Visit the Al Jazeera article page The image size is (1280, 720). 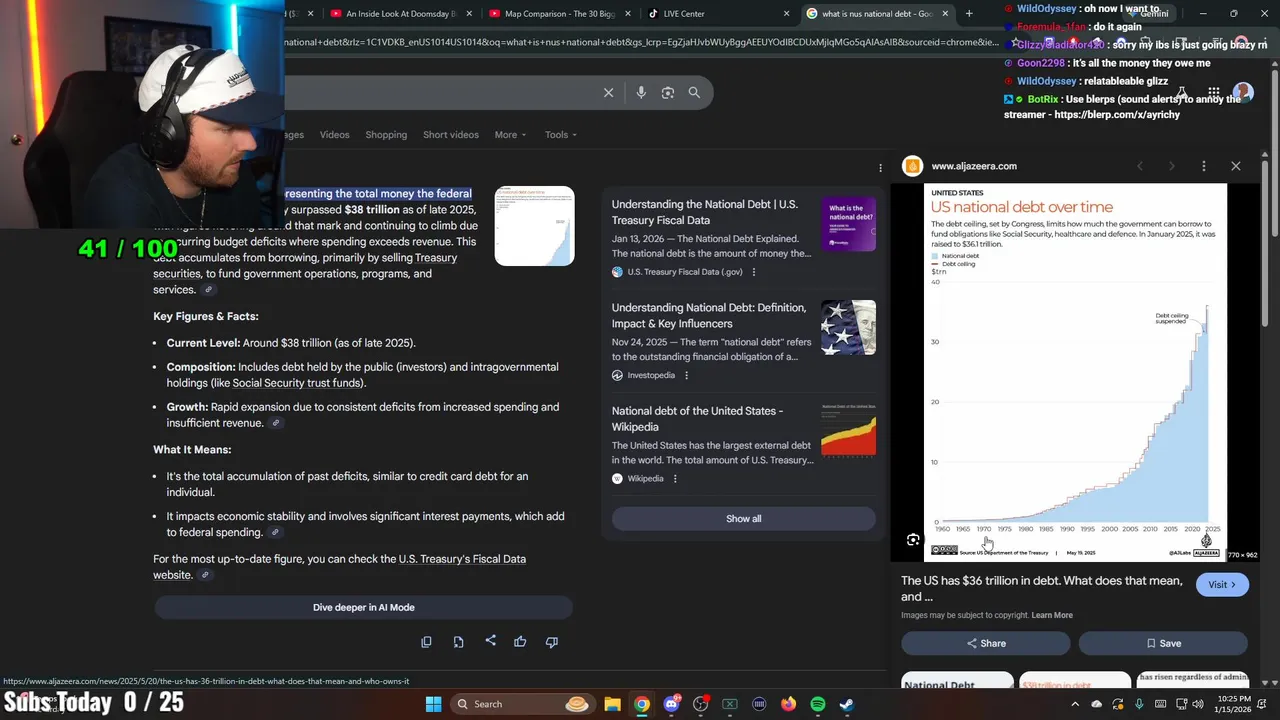[1222, 585]
